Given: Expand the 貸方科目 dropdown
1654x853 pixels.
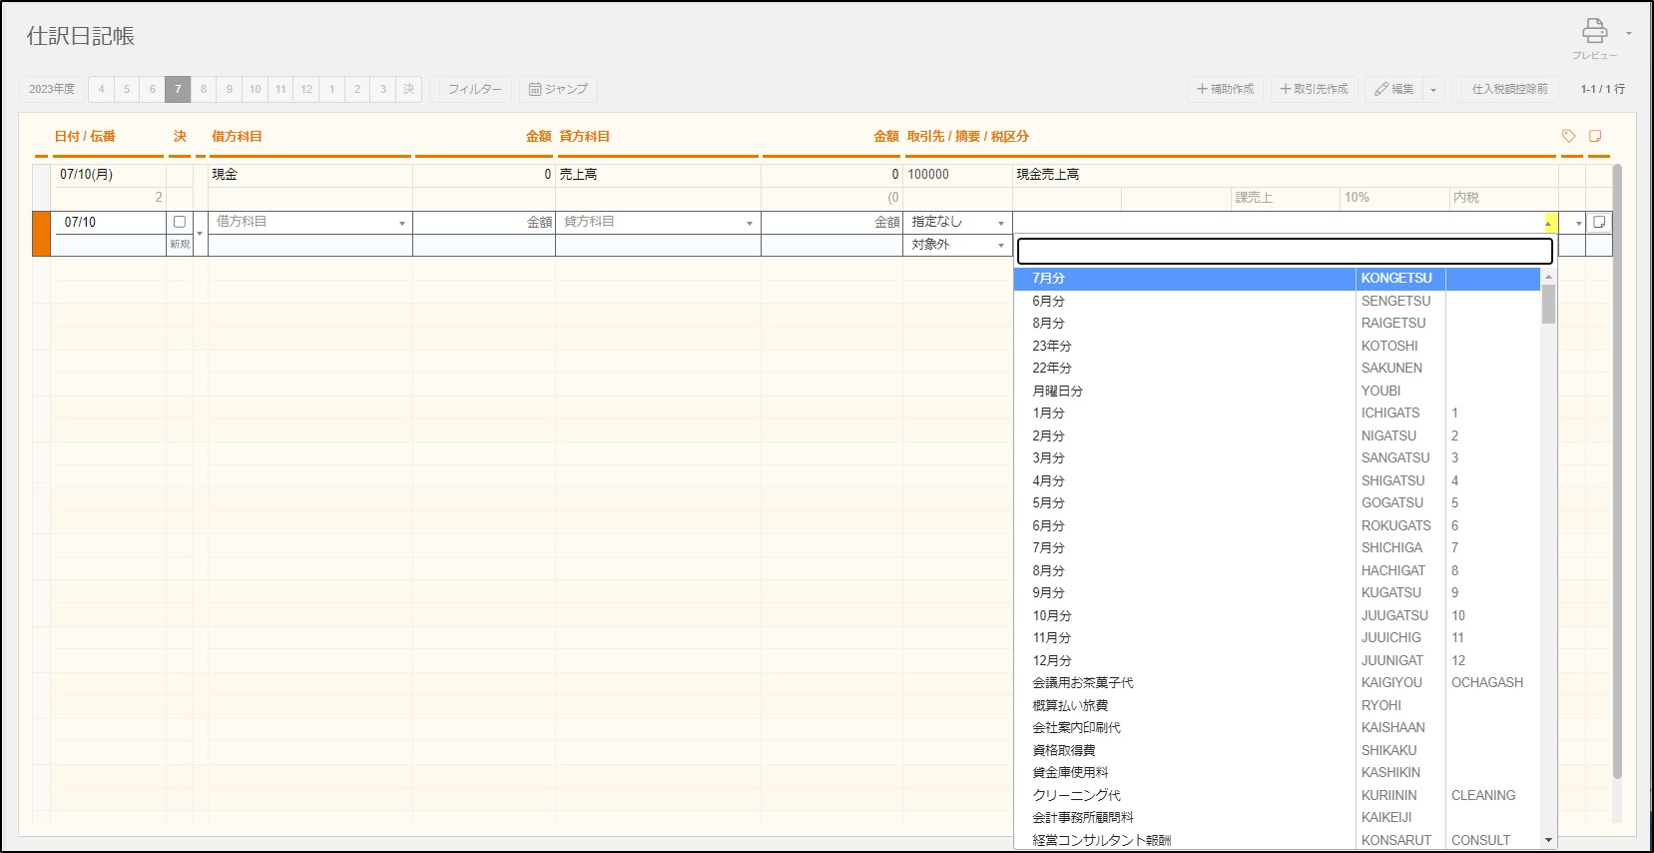Looking at the screenshot, I should point(749,223).
